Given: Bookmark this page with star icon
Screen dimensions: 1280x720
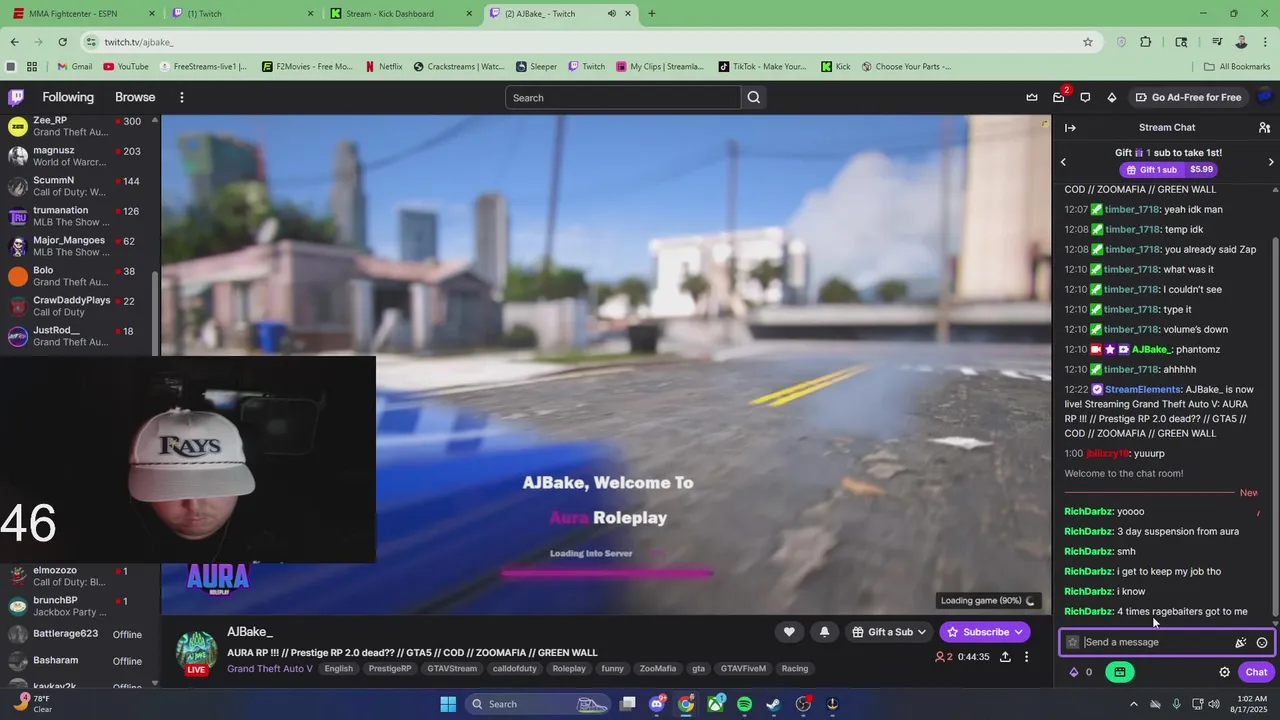Looking at the screenshot, I should (x=1088, y=42).
